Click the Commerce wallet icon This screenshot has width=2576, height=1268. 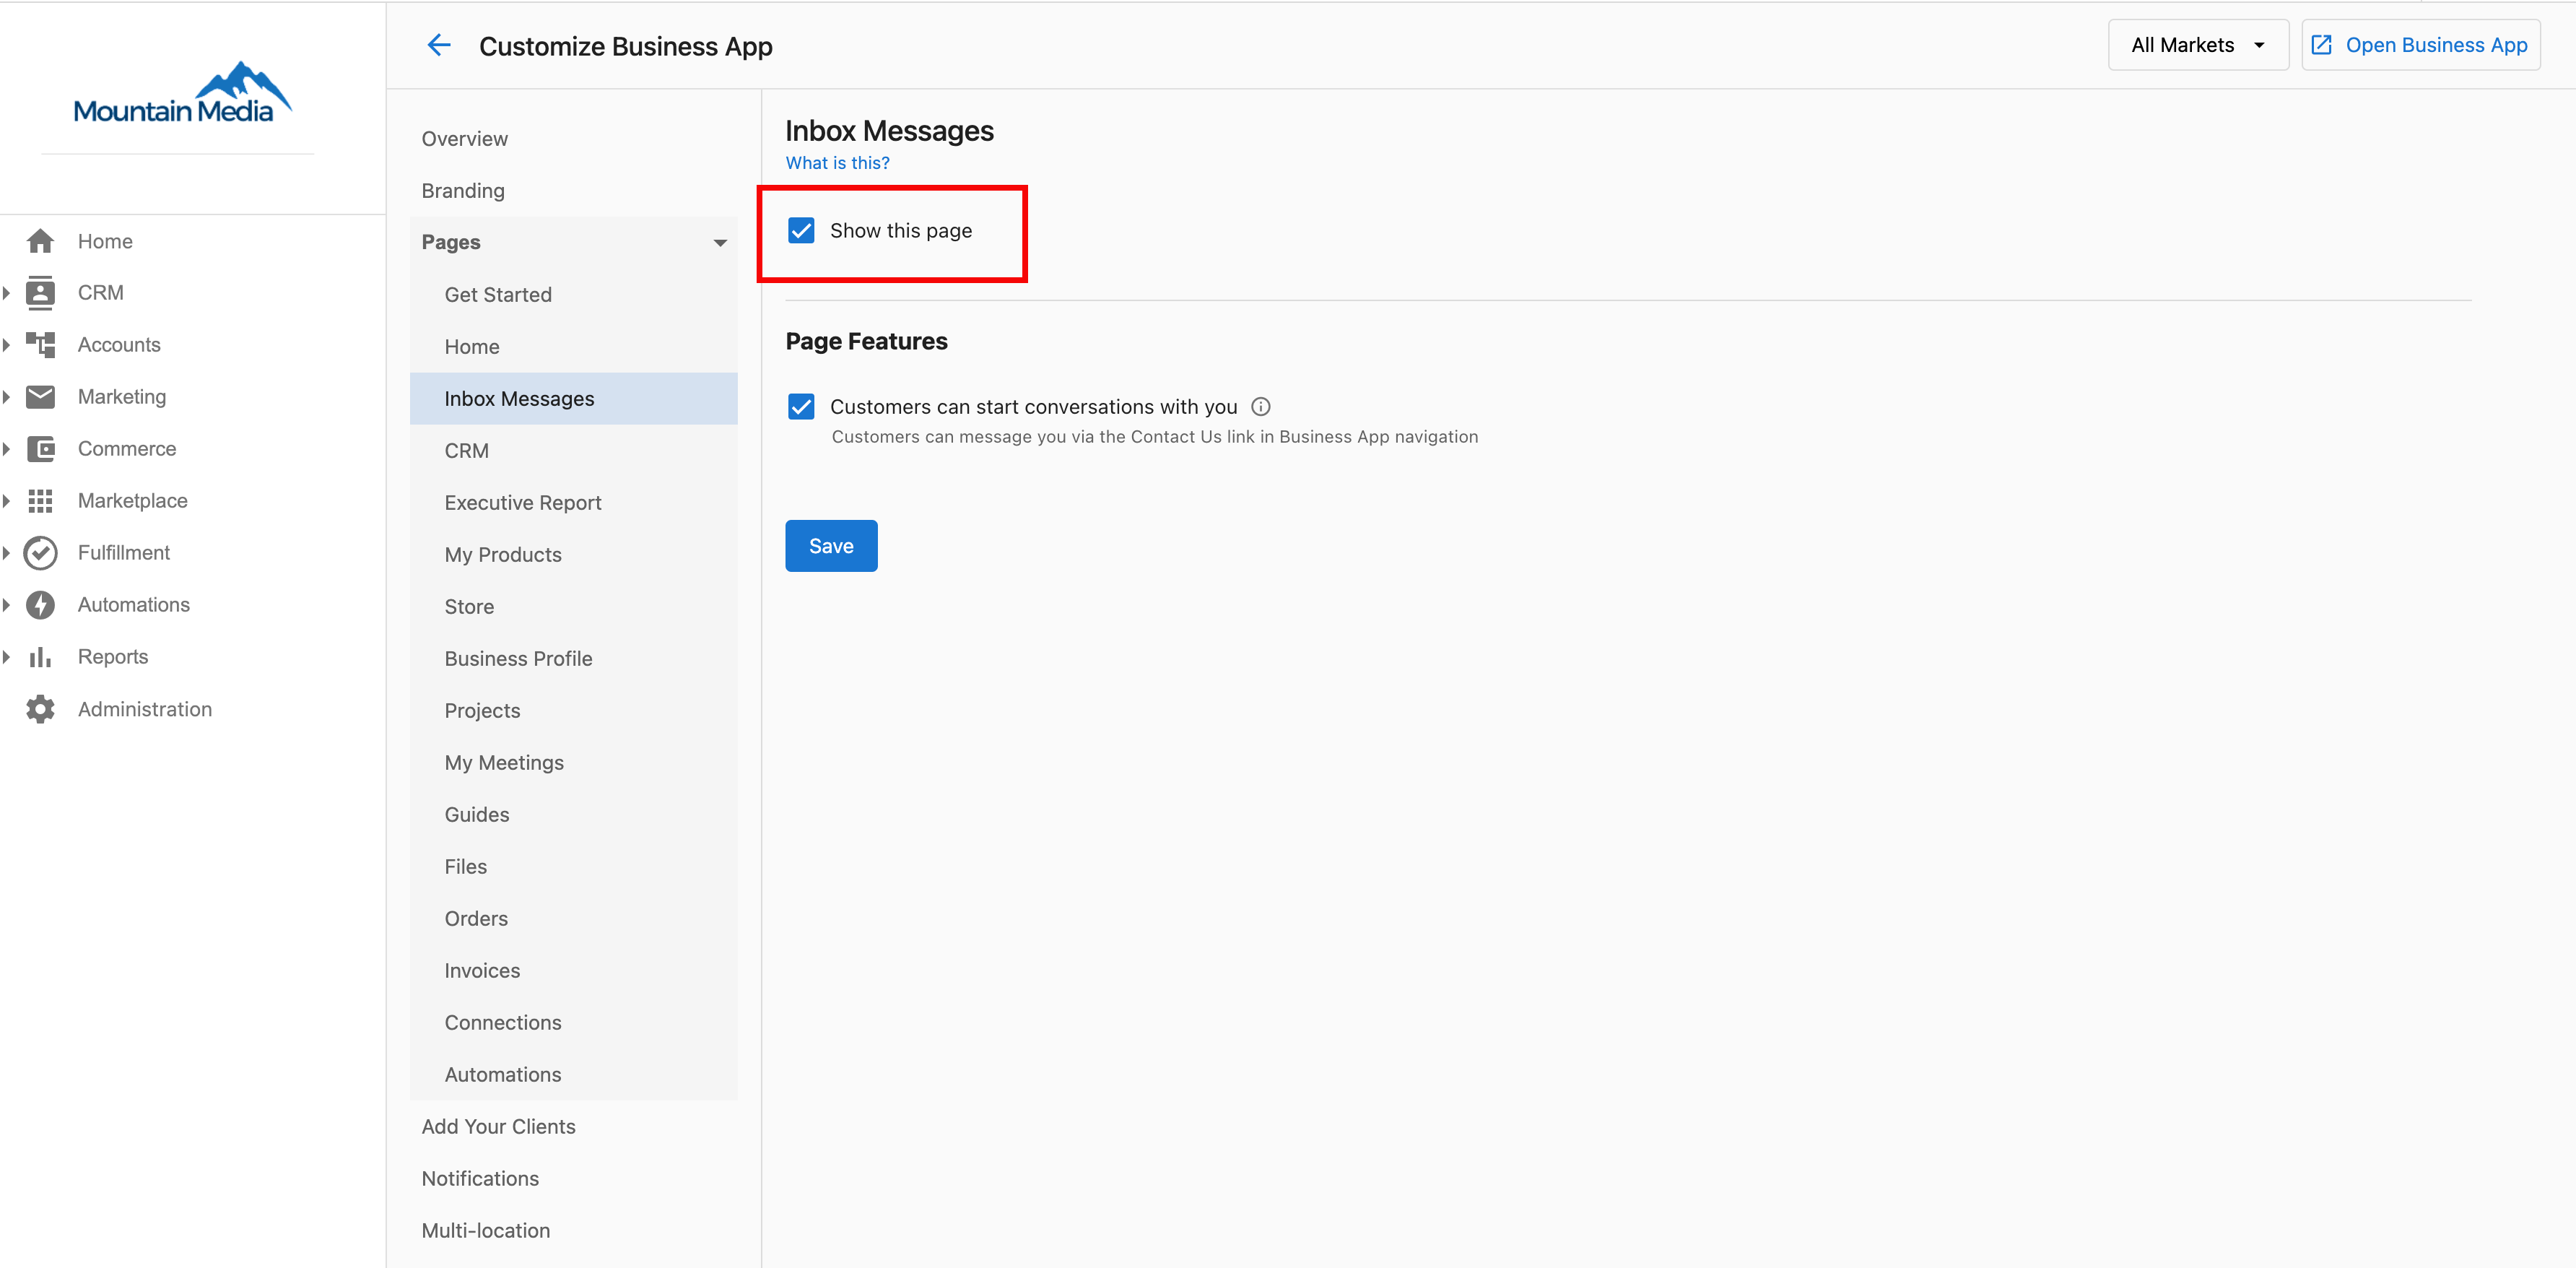pyautogui.click(x=40, y=449)
